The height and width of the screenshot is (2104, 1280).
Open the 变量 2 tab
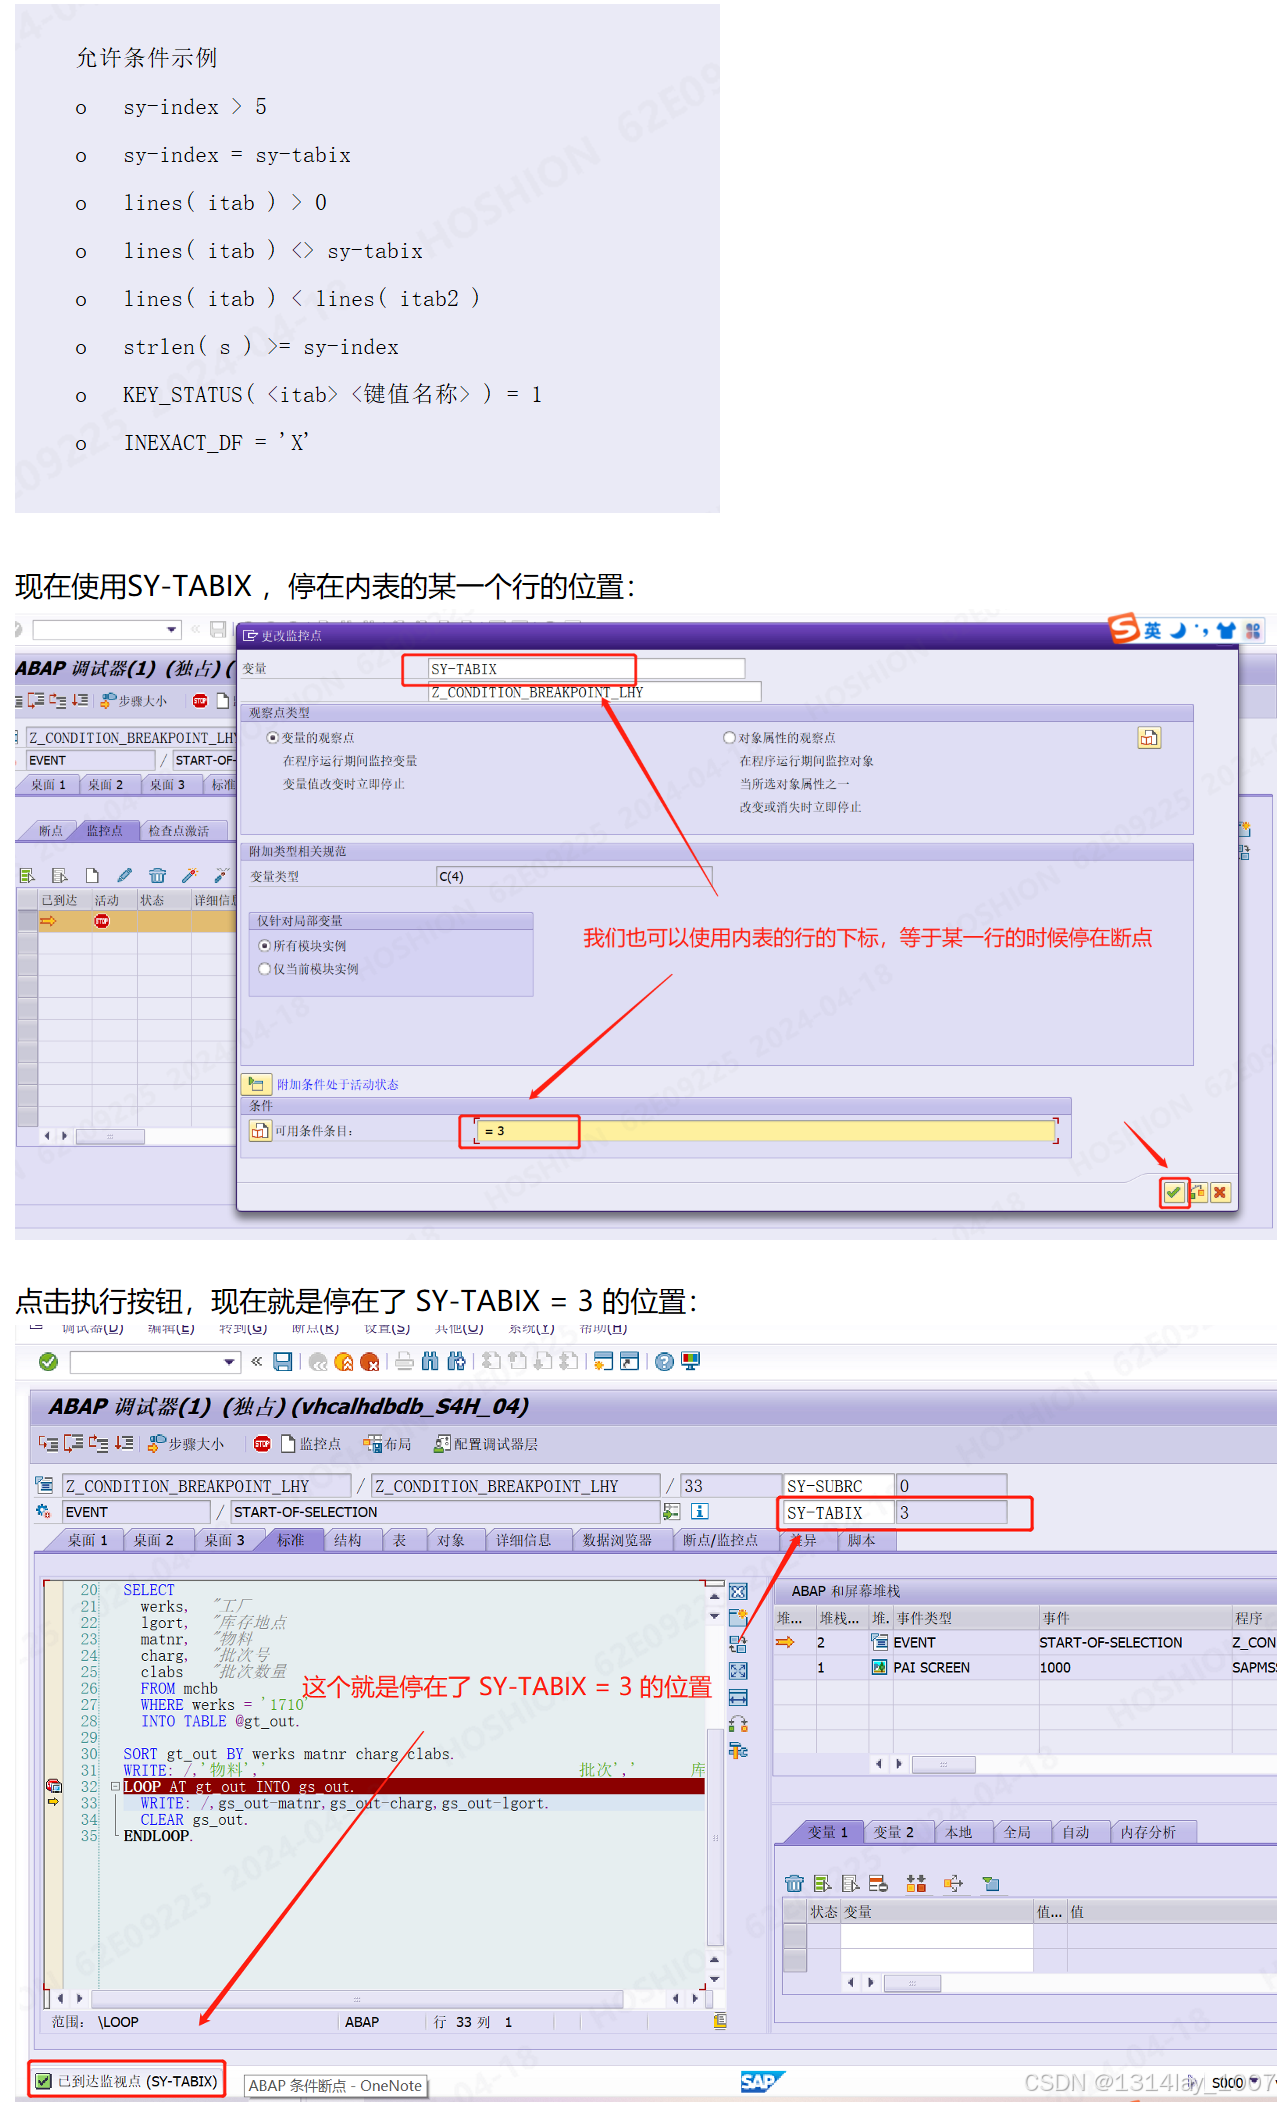(x=893, y=1831)
